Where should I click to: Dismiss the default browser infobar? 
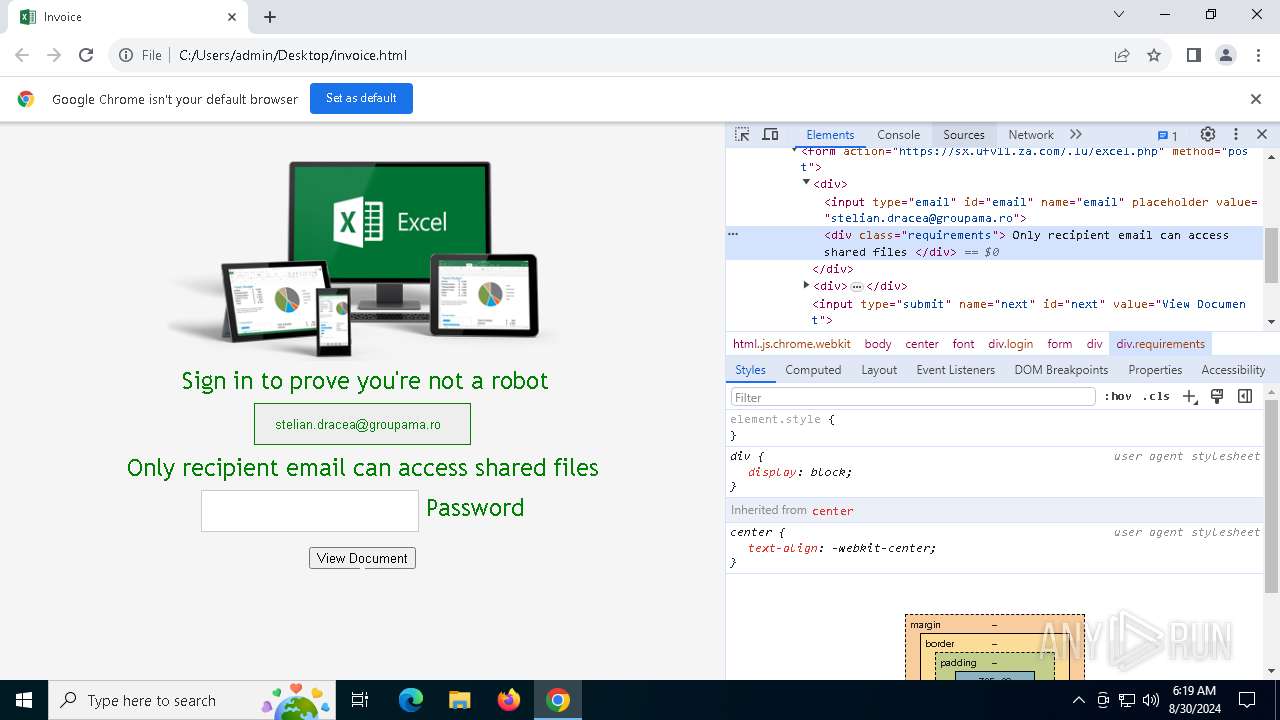point(1256,99)
